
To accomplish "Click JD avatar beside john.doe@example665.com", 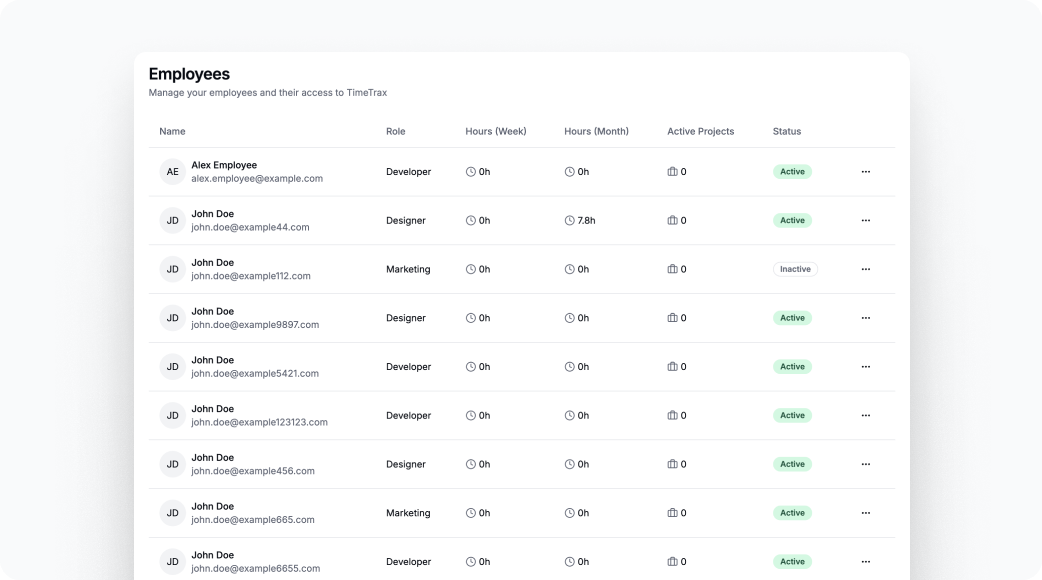I will pyautogui.click(x=172, y=513).
